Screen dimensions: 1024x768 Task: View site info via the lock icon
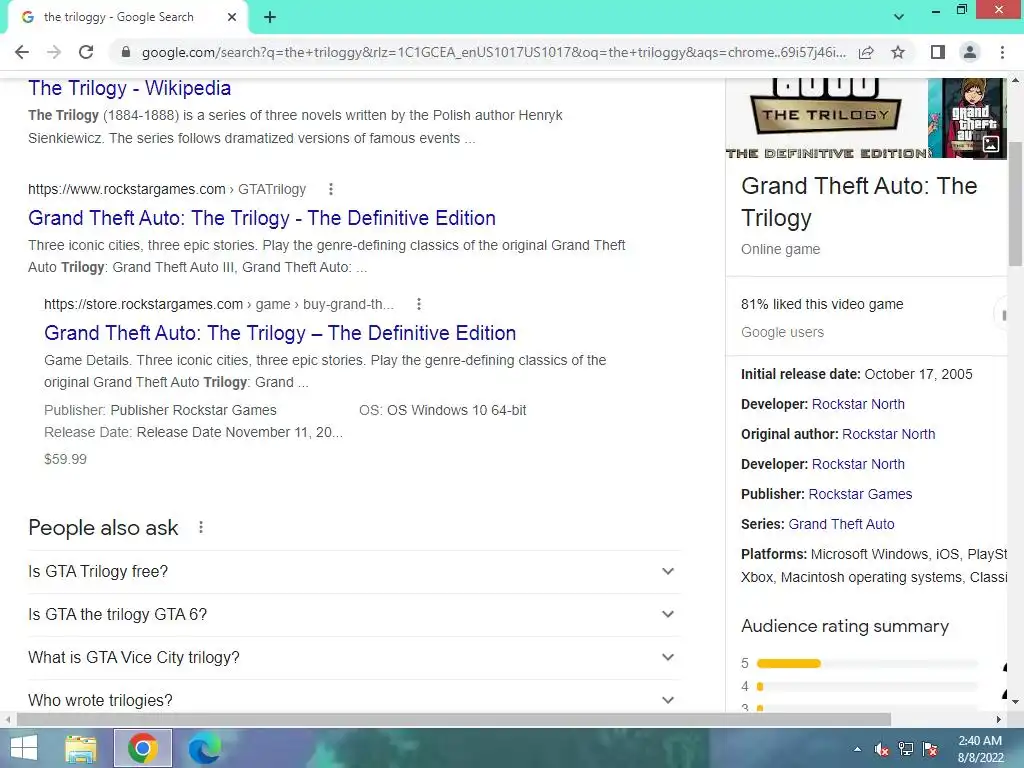click(126, 52)
